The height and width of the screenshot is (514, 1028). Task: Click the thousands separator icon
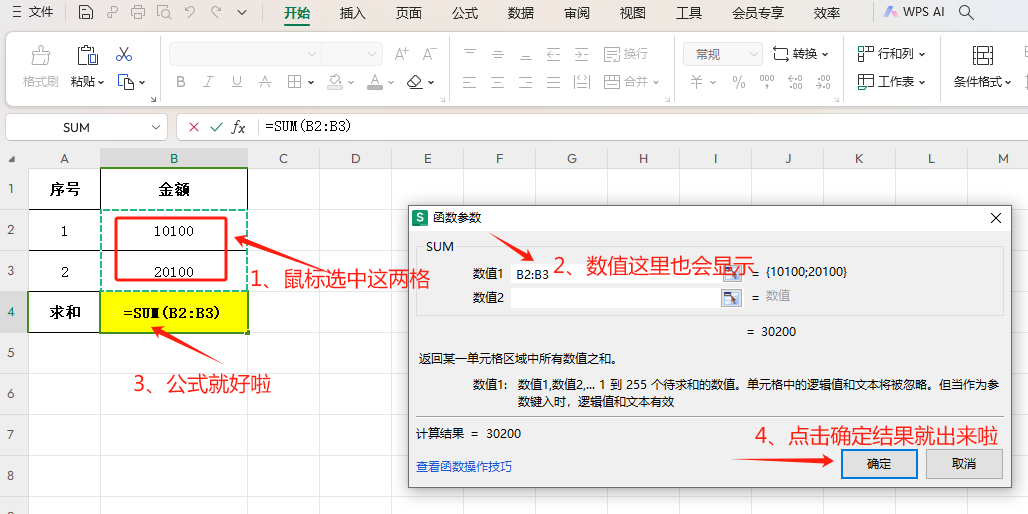[766, 82]
